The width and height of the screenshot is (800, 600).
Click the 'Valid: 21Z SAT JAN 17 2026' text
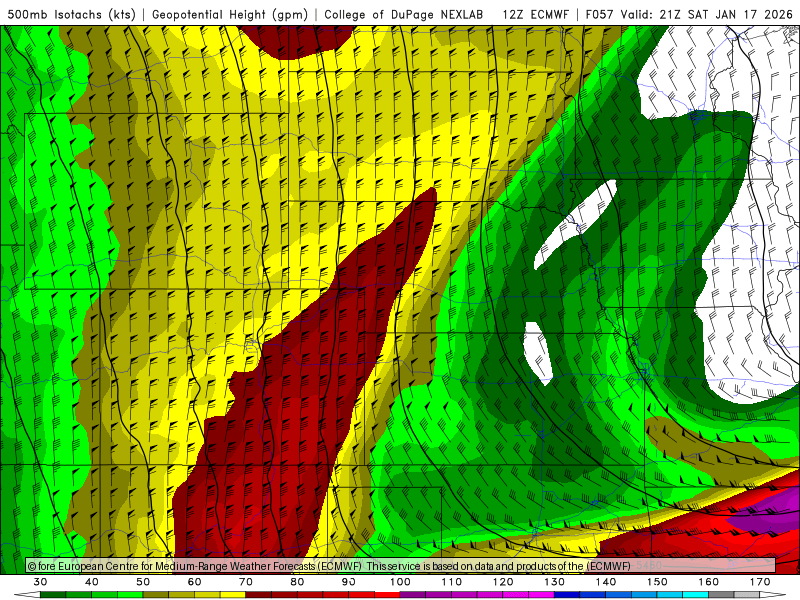click(x=707, y=14)
